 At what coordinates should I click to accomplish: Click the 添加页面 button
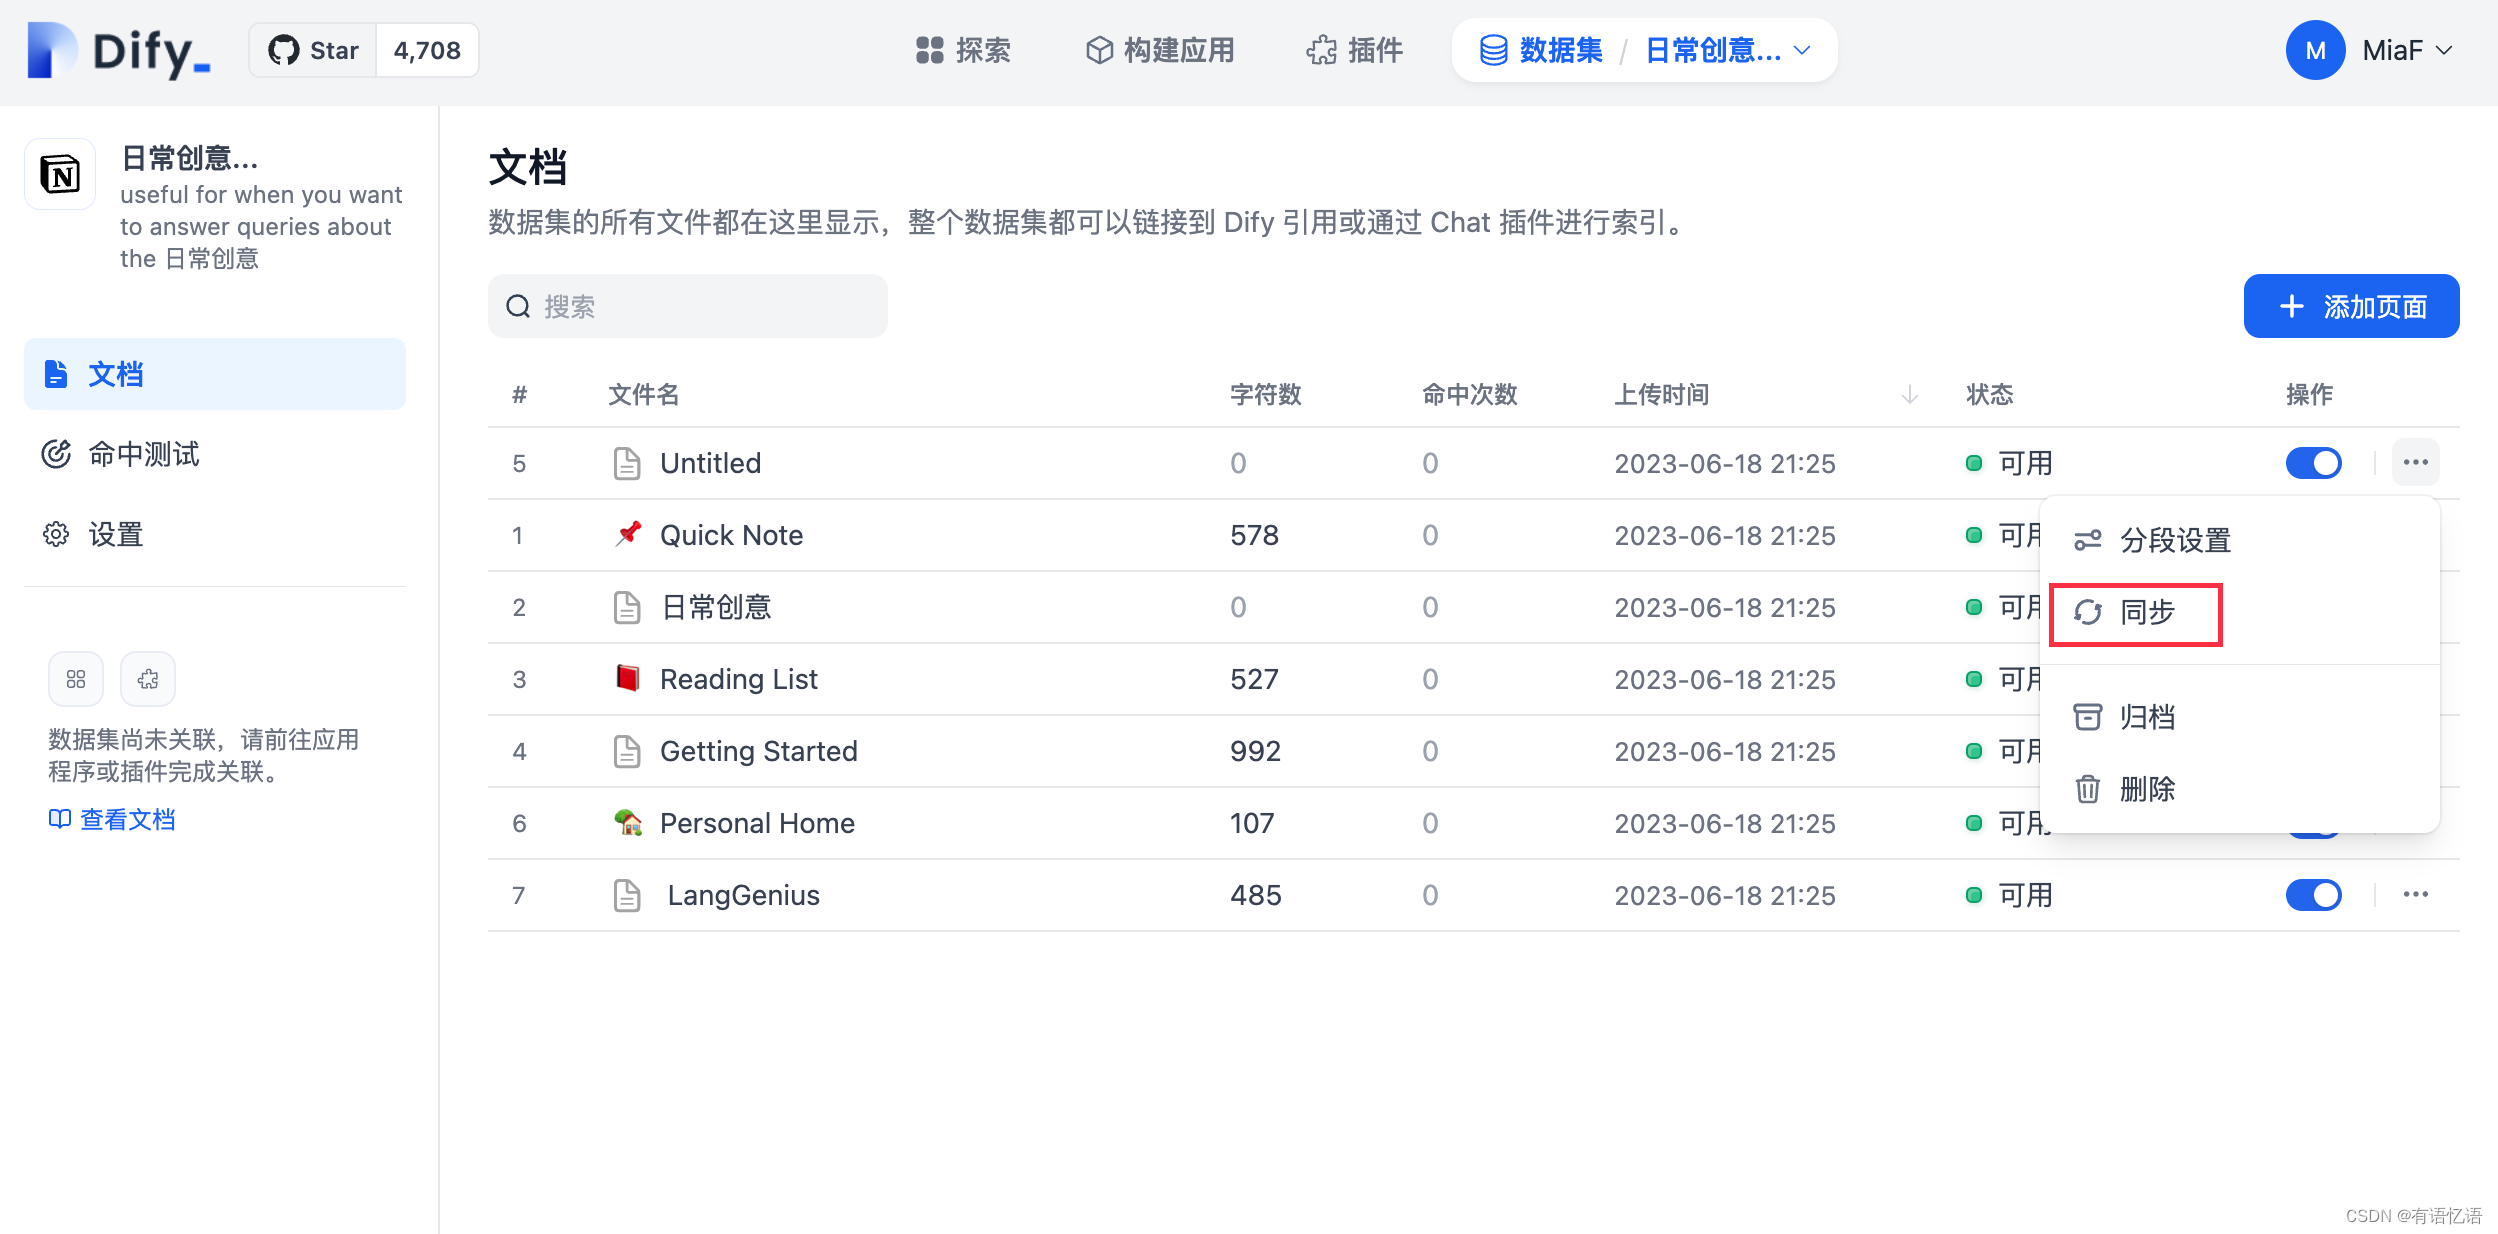click(x=2351, y=306)
